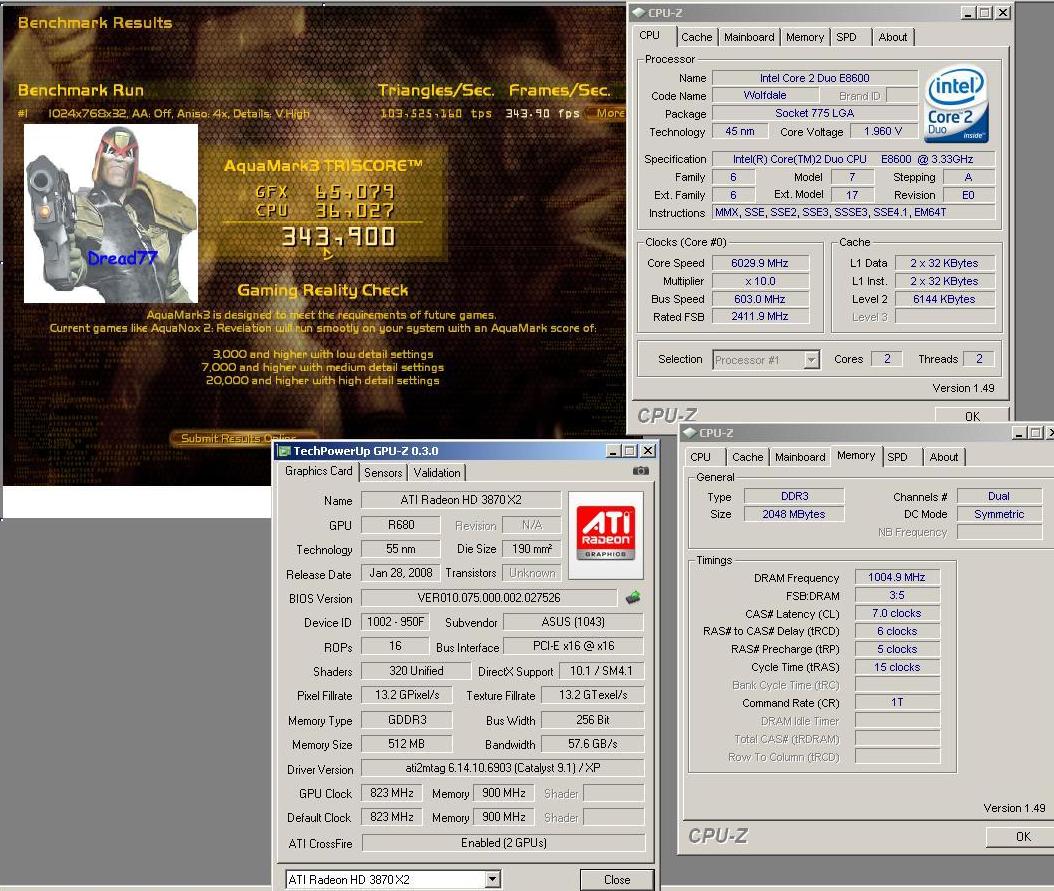Image resolution: width=1054 pixels, height=891 pixels.
Task: Close the GPU-Z window with X
Action: [x=648, y=451]
